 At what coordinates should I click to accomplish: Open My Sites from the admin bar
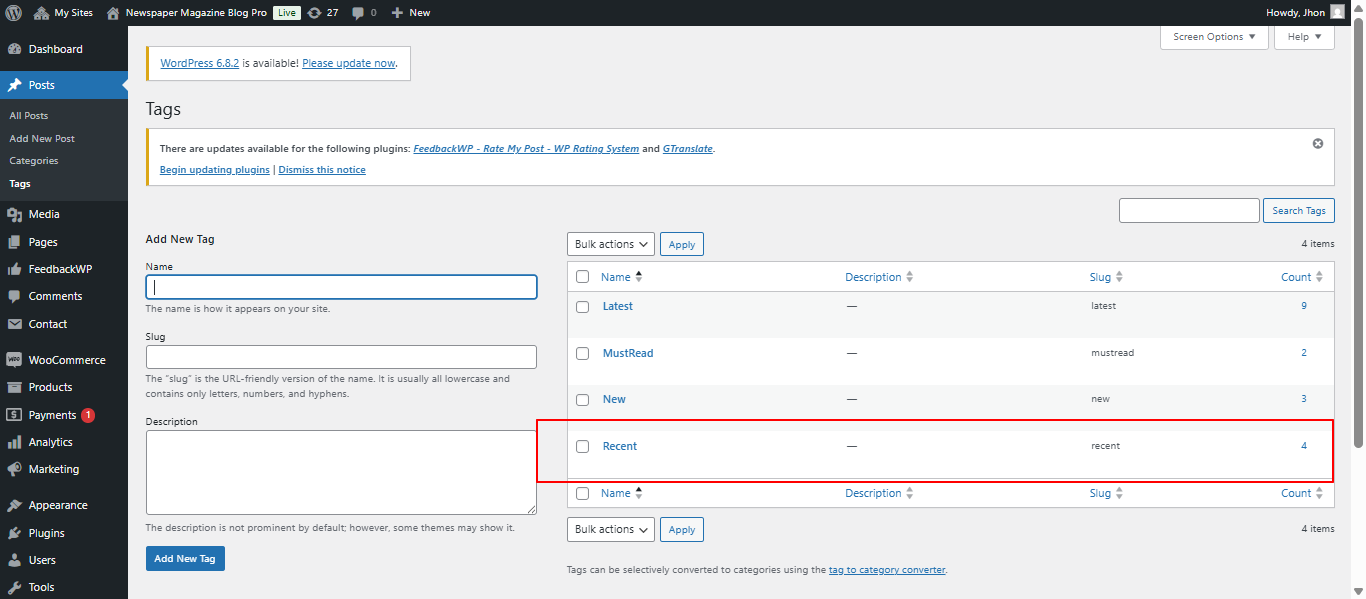(63, 12)
